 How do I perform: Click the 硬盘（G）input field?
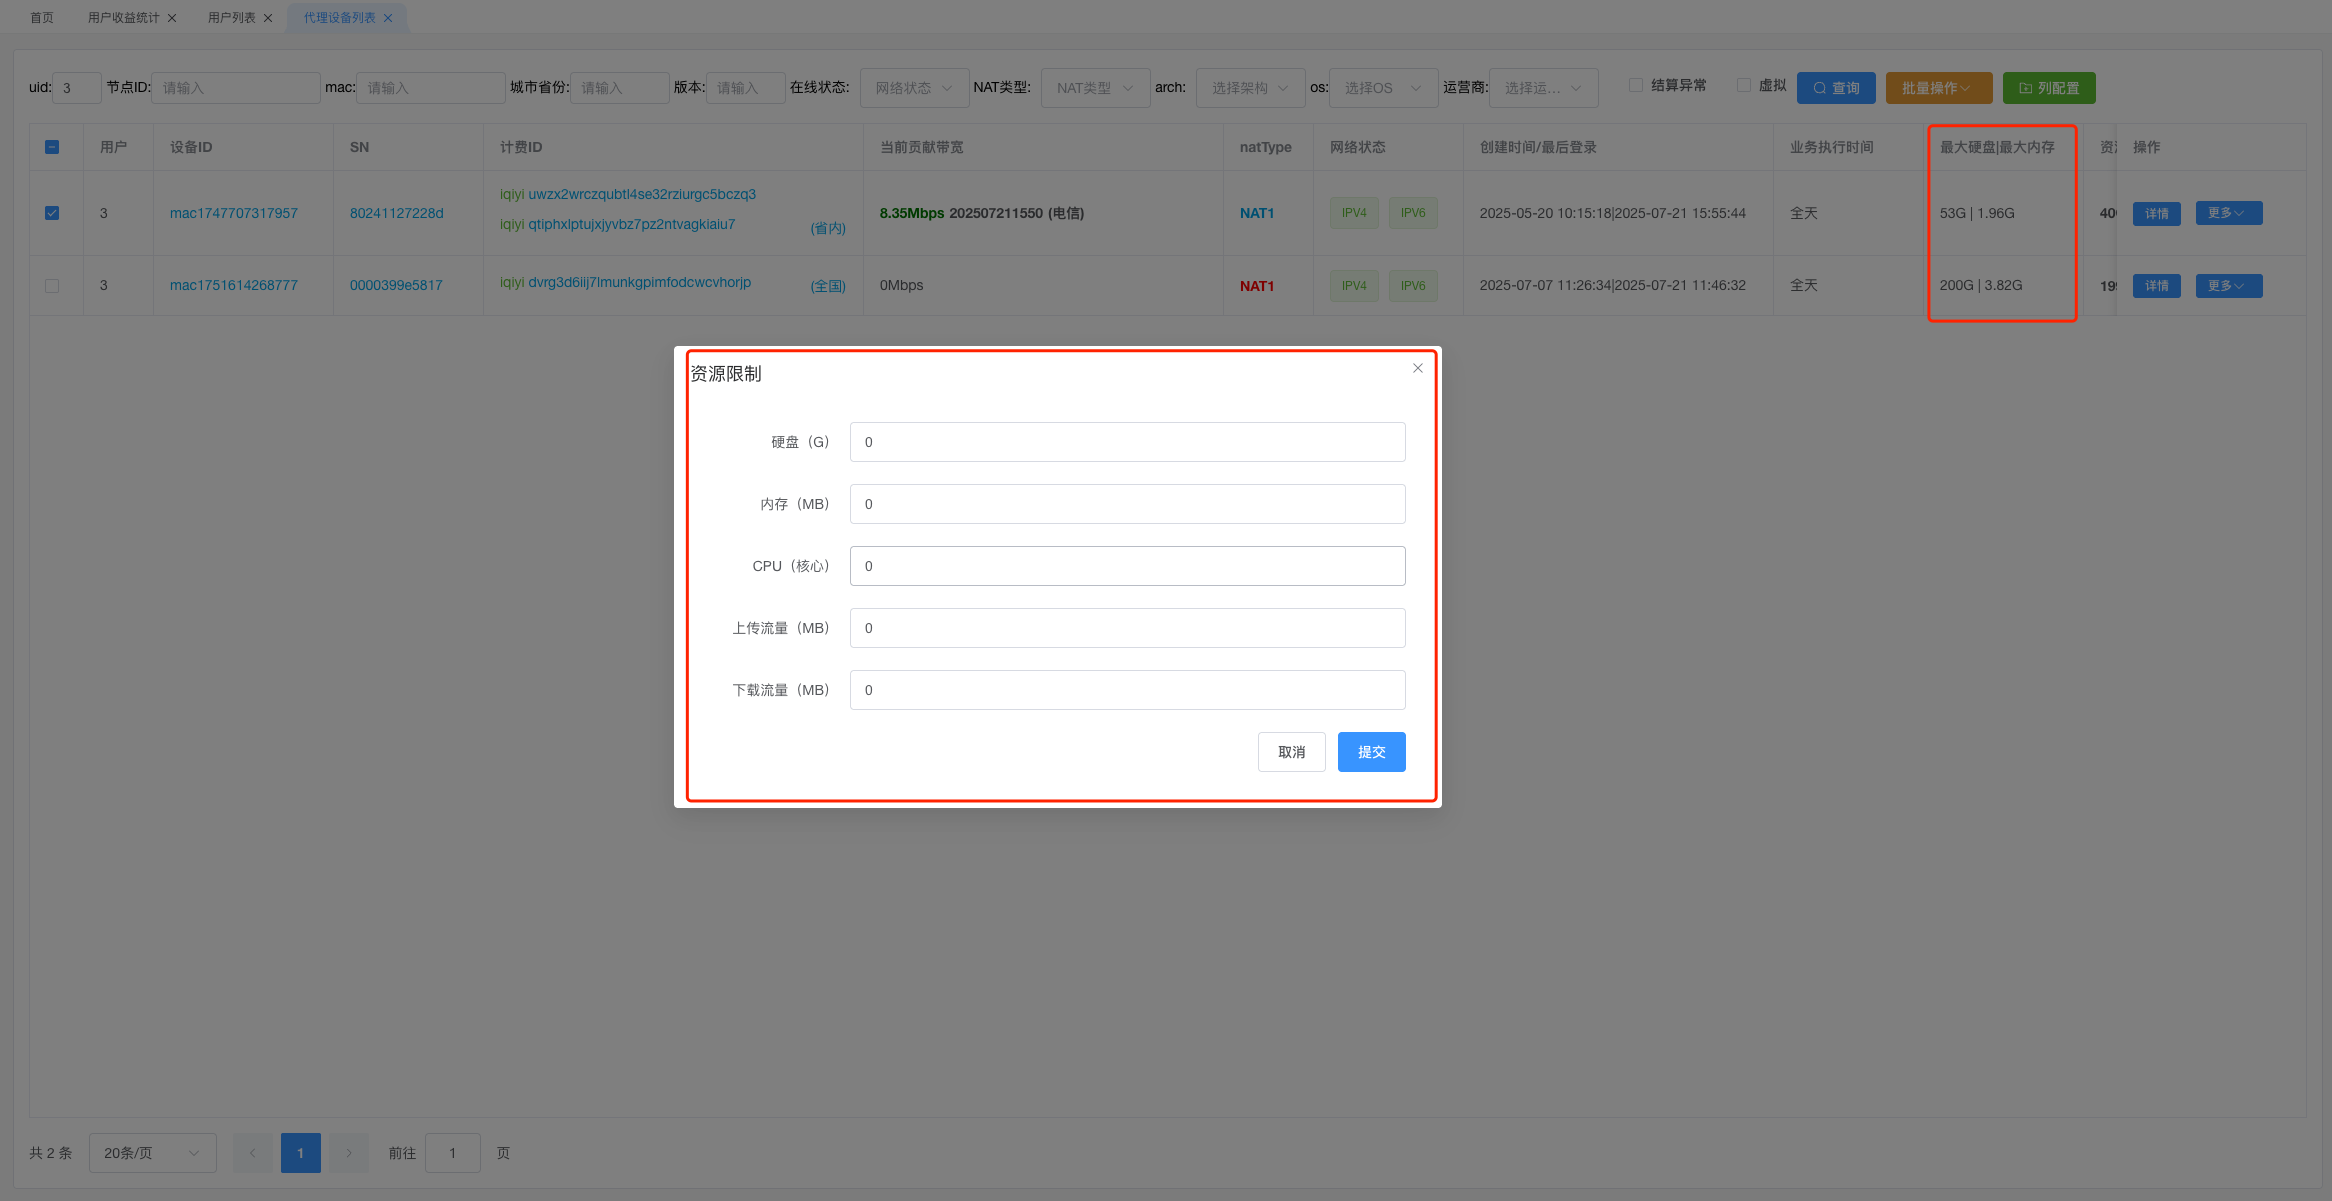(x=1127, y=442)
